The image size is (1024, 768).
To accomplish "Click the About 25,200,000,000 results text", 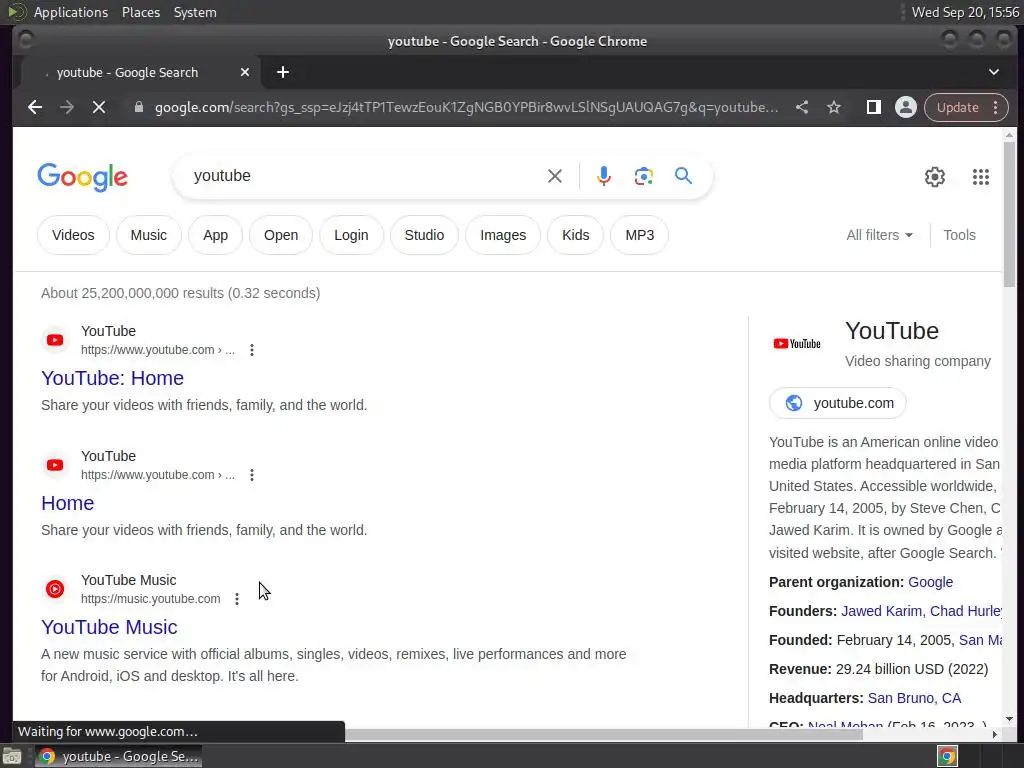I will [180, 293].
